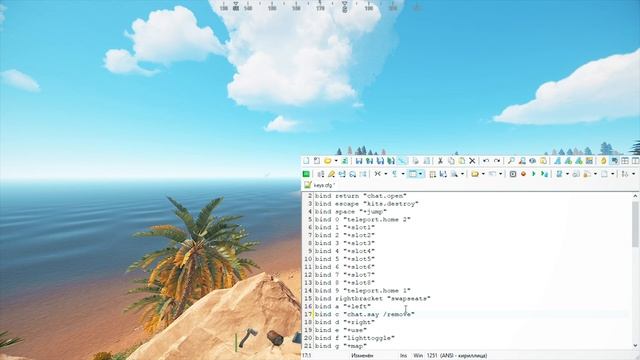Open dropdown next to the paragraph mark icon
640x360 pixels.
pos(403,174)
